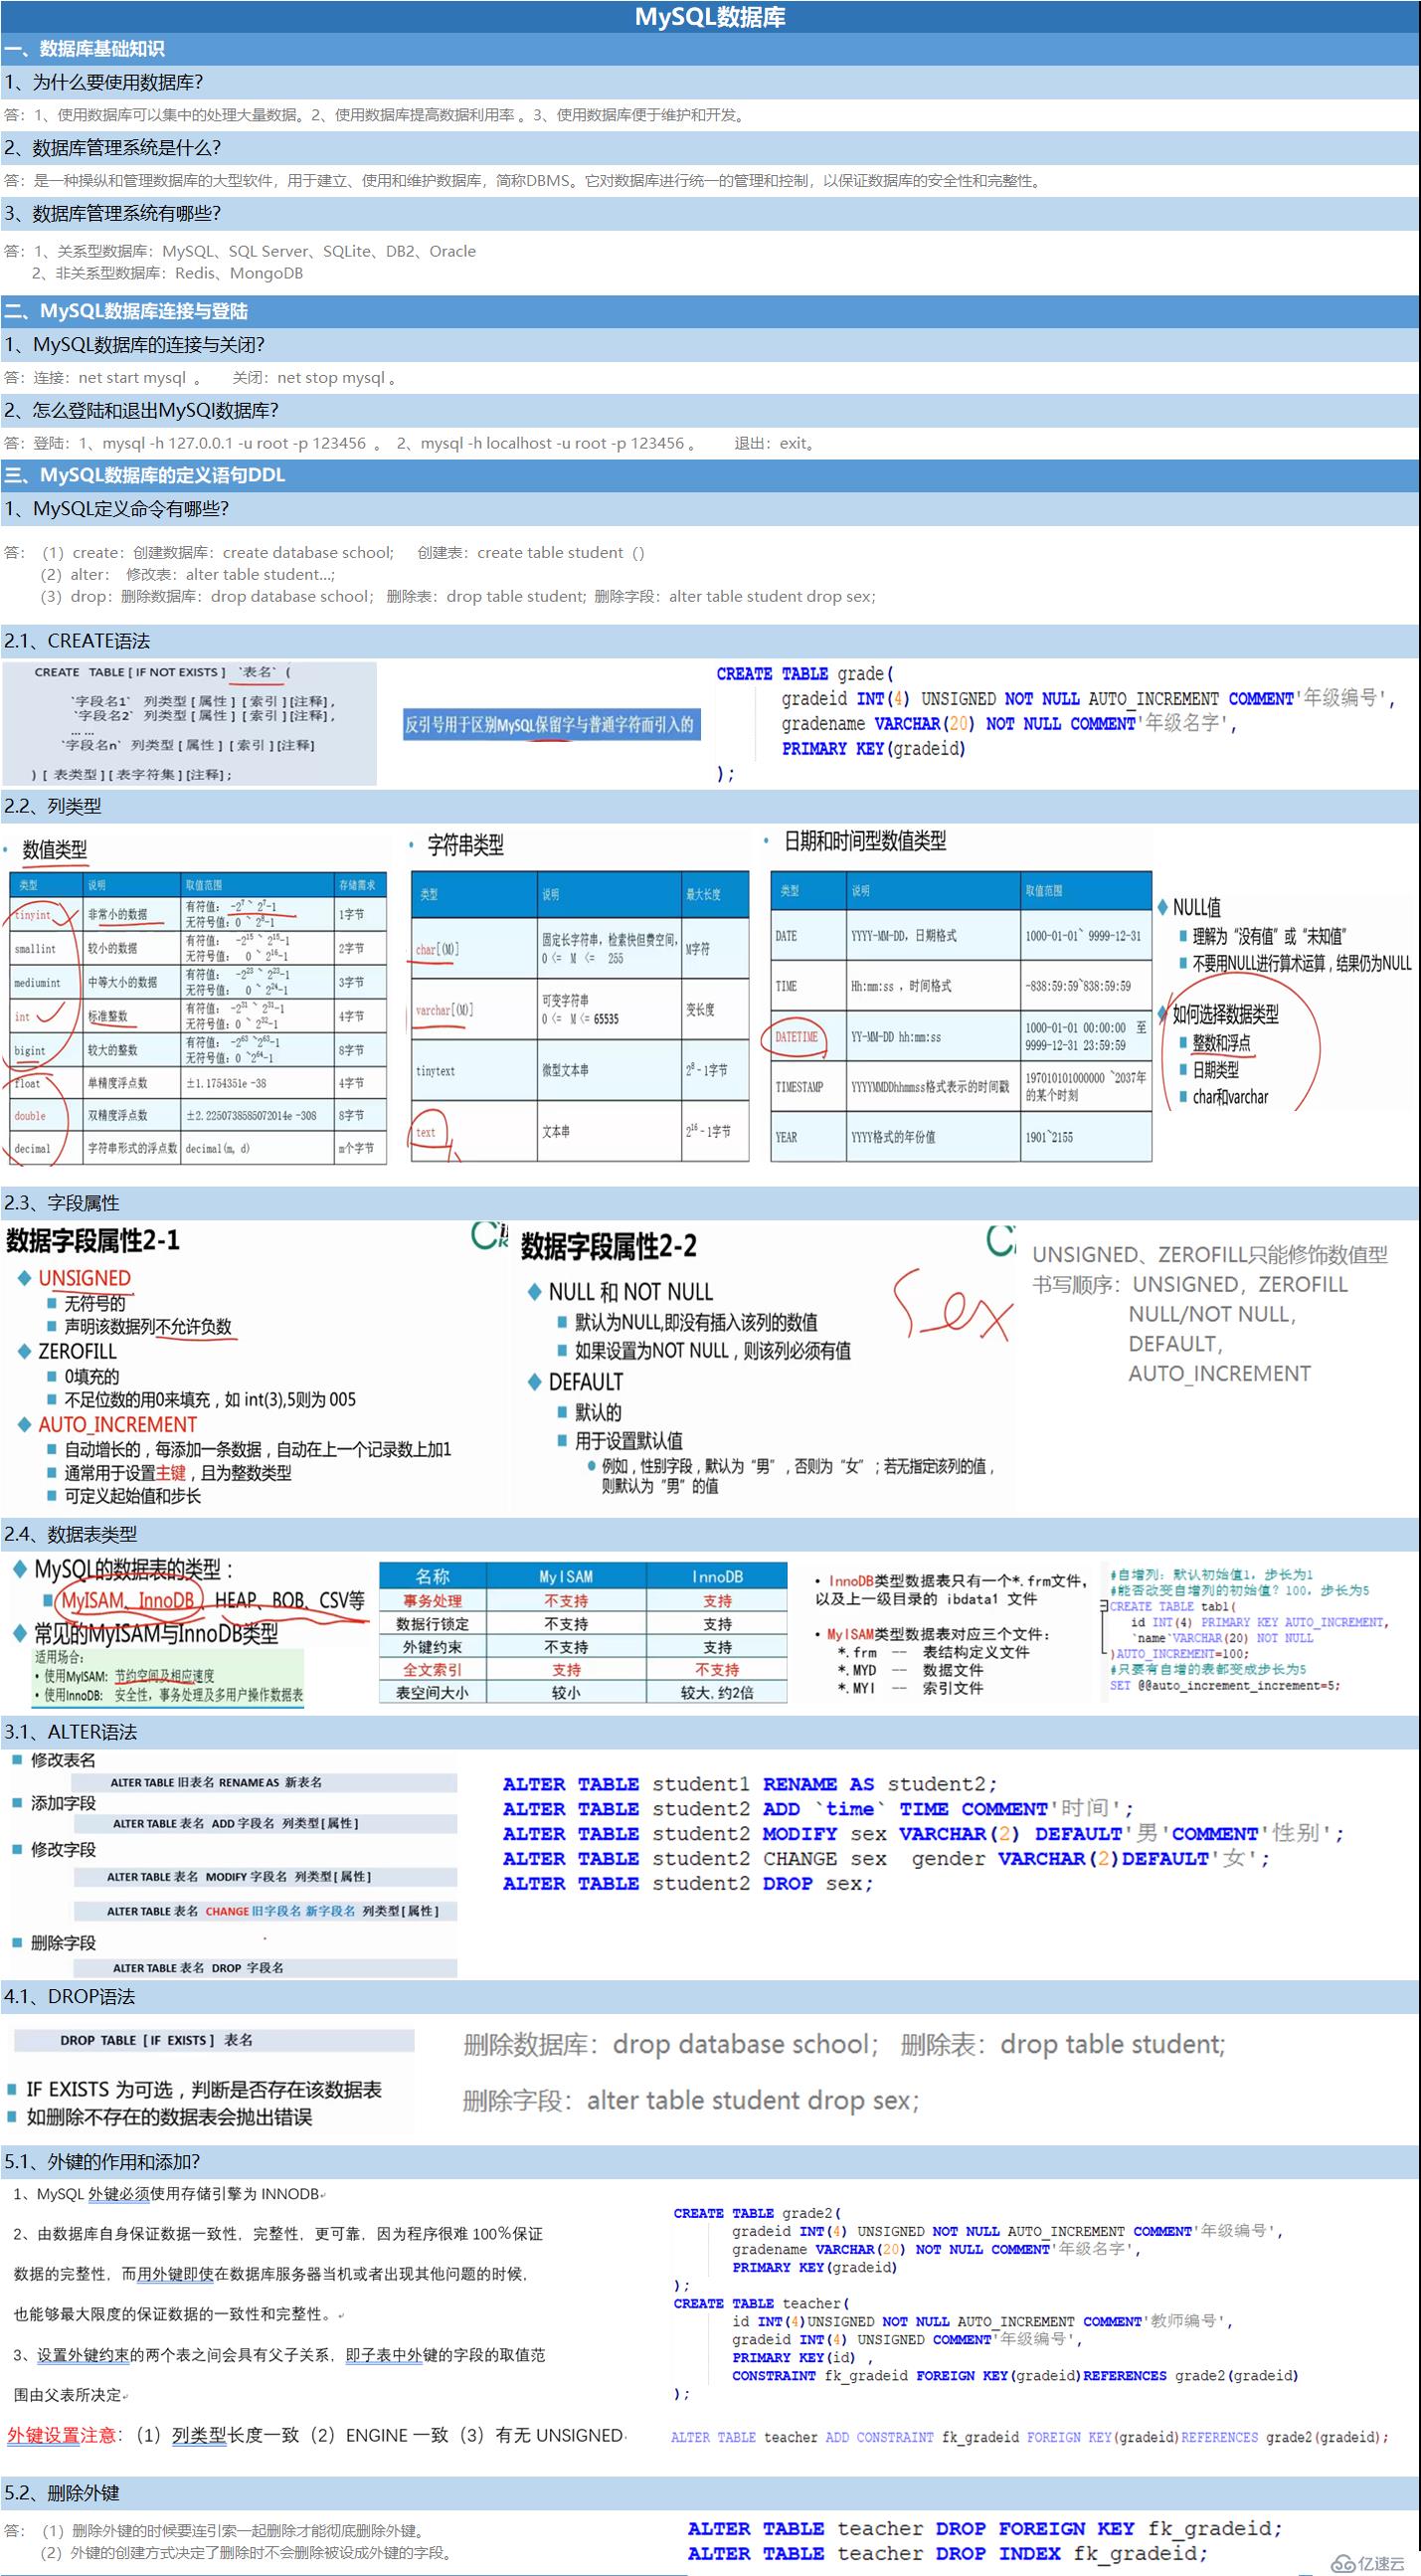Click subsection '5.2、删除外键'
Screen dimensions: 1421x2576
tap(61, 2493)
